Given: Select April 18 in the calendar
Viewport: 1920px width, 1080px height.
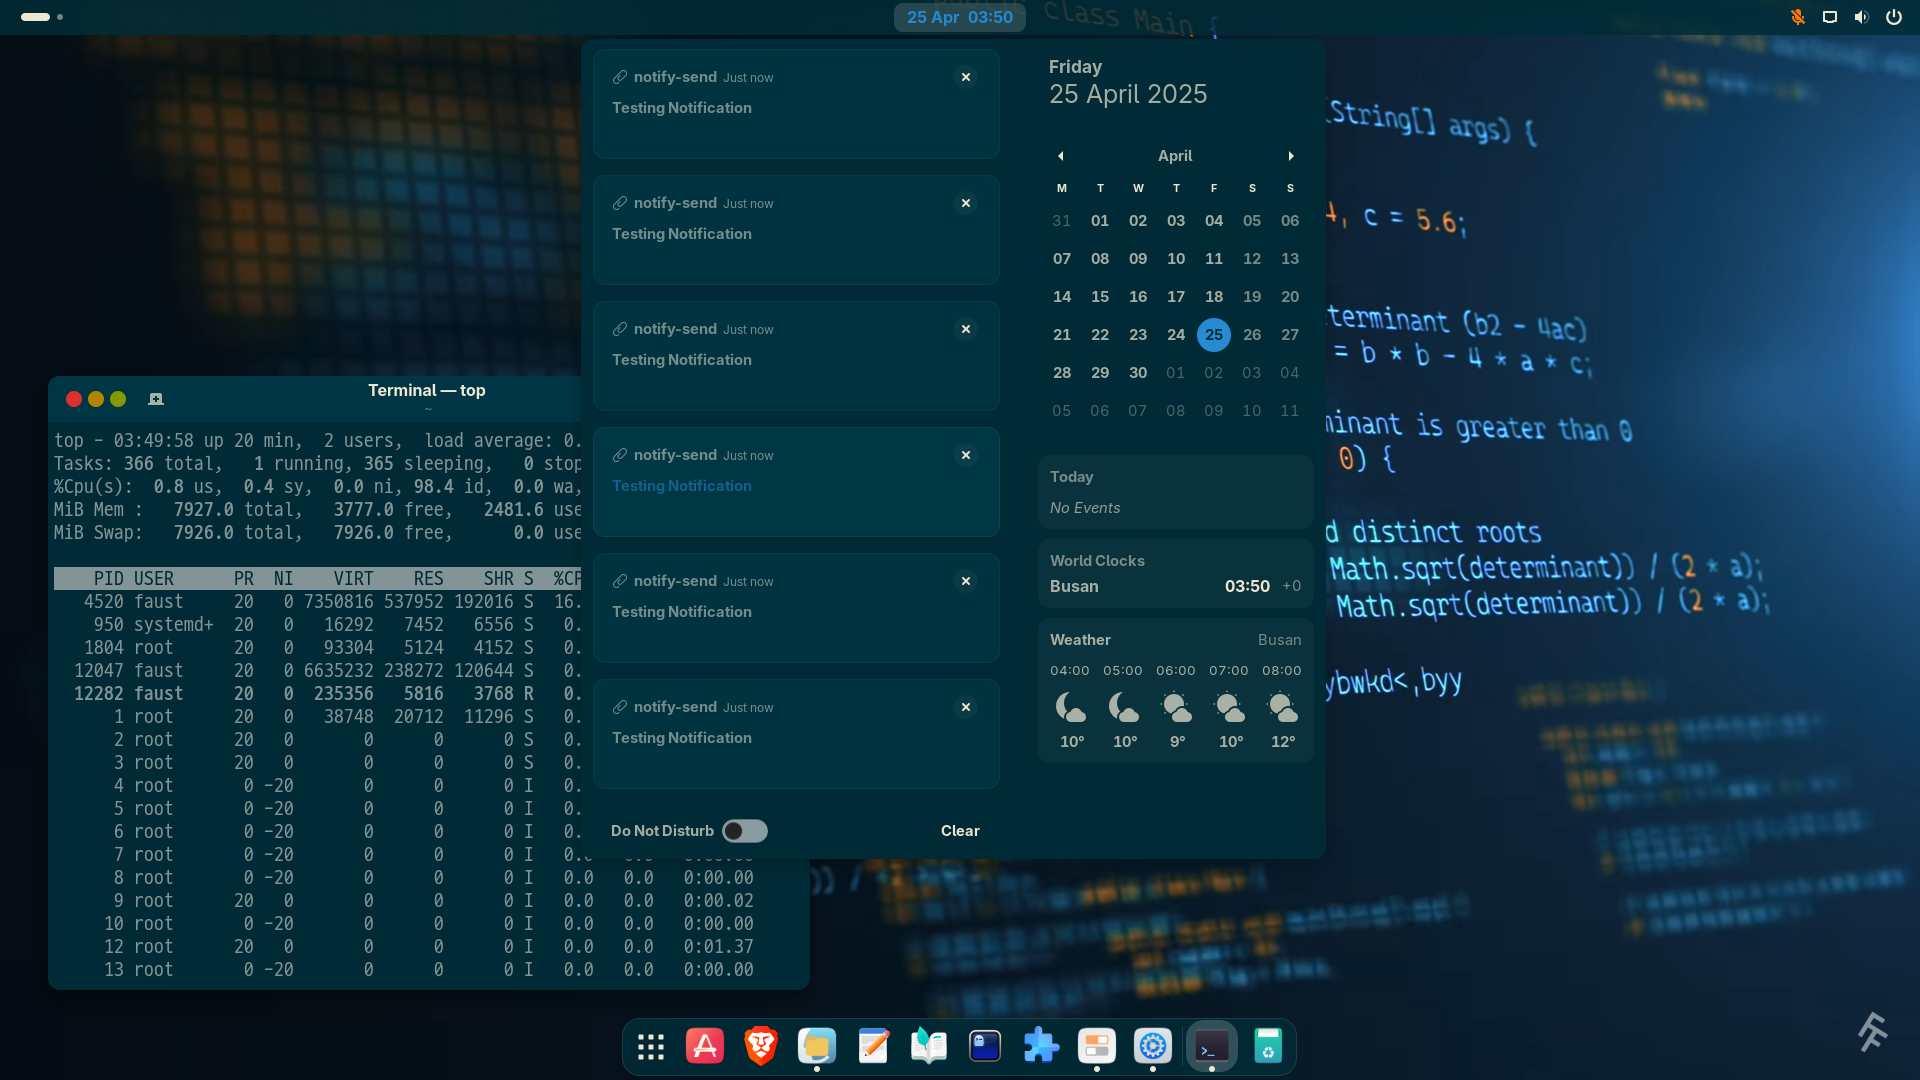Looking at the screenshot, I should coord(1214,297).
